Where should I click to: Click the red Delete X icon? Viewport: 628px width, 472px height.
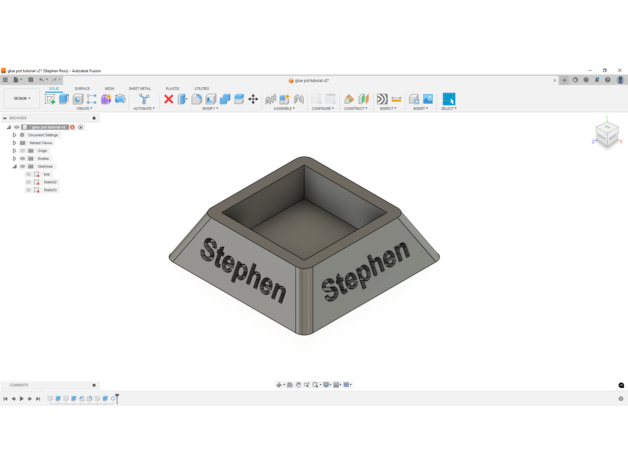coord(169,99)
